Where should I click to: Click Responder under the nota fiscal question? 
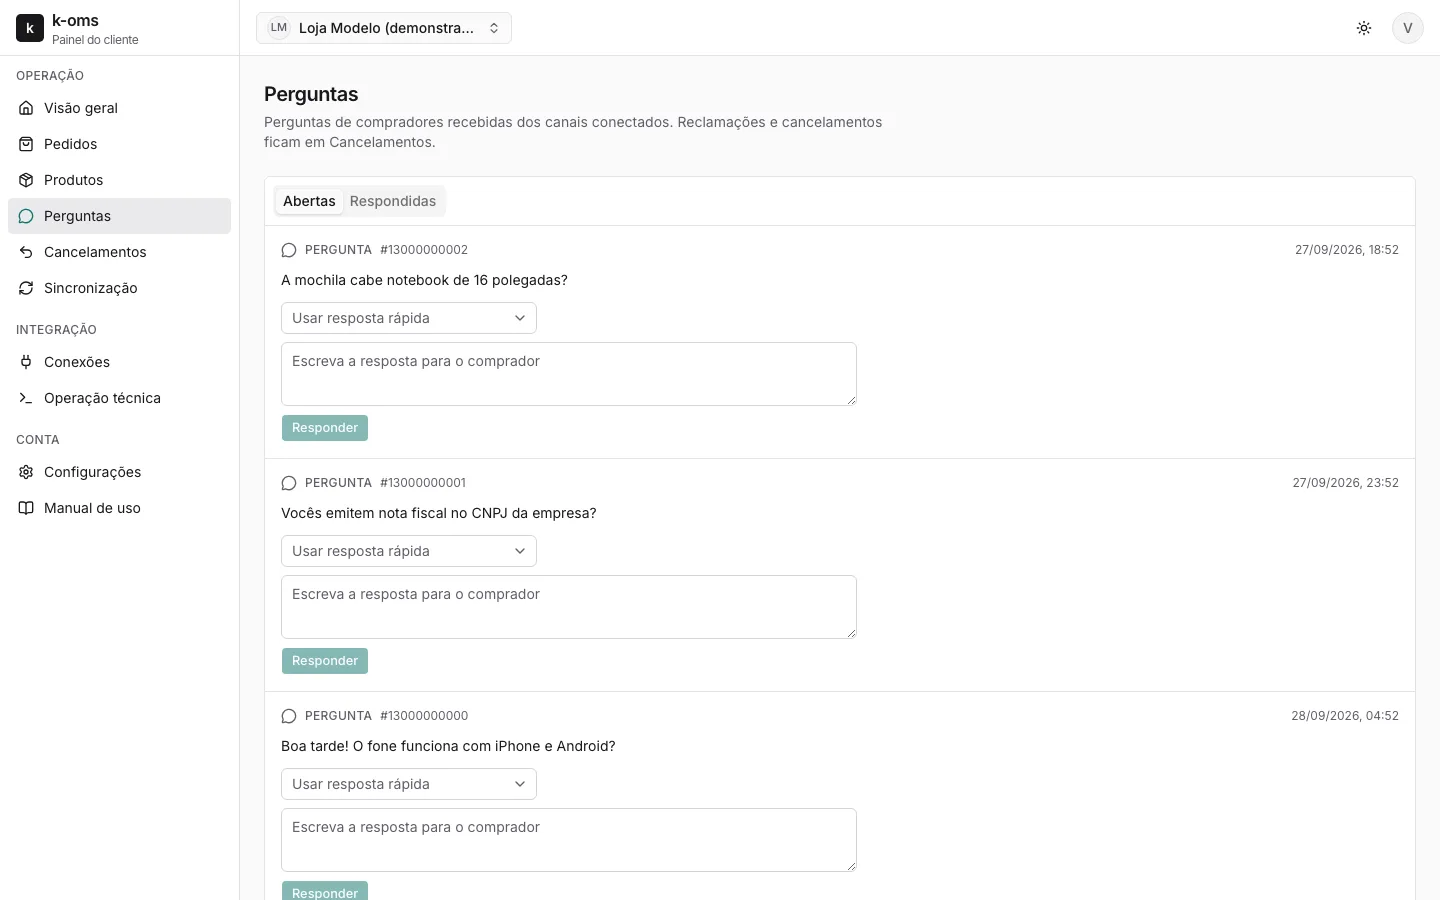point(325,661)
